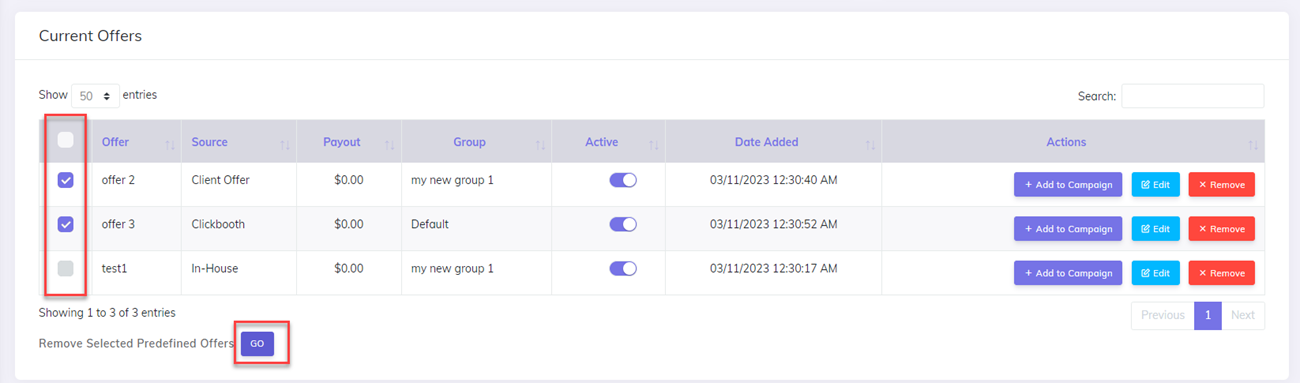Add offer 2 to a campaign

[x=1068, y=185]
